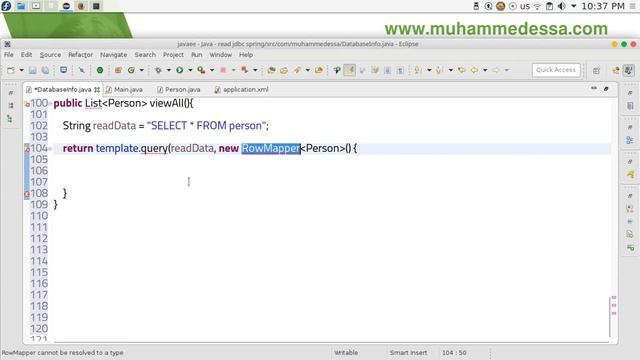Click the "SELECT * FROM person" string
The width and height of the screenshot is (640, 360).
click(206, 126)
